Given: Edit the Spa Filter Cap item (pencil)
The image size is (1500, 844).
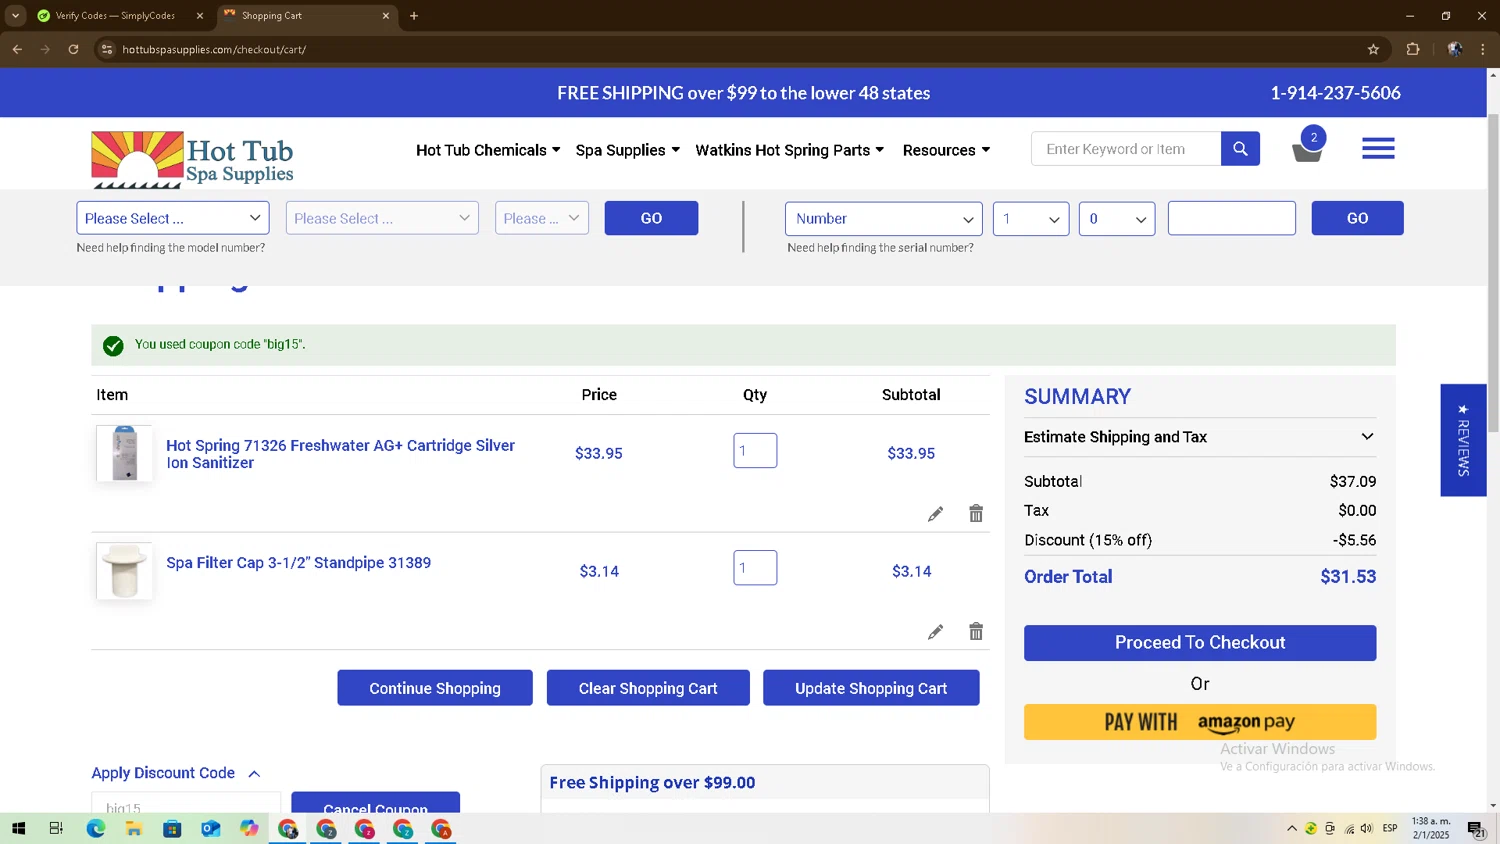Looking at the screenshot, I should (x=935, y=632).
